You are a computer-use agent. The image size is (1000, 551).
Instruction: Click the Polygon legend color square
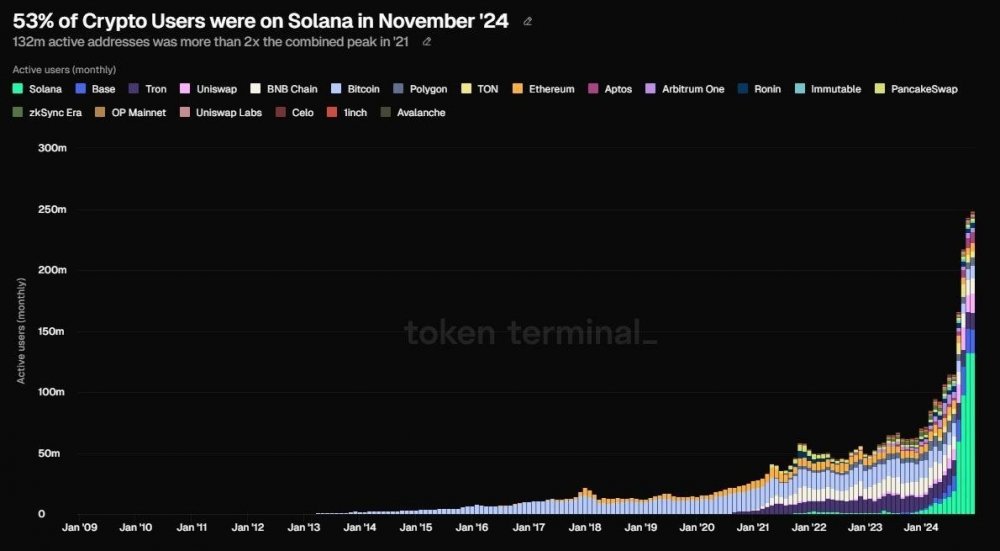pos(399,89)
